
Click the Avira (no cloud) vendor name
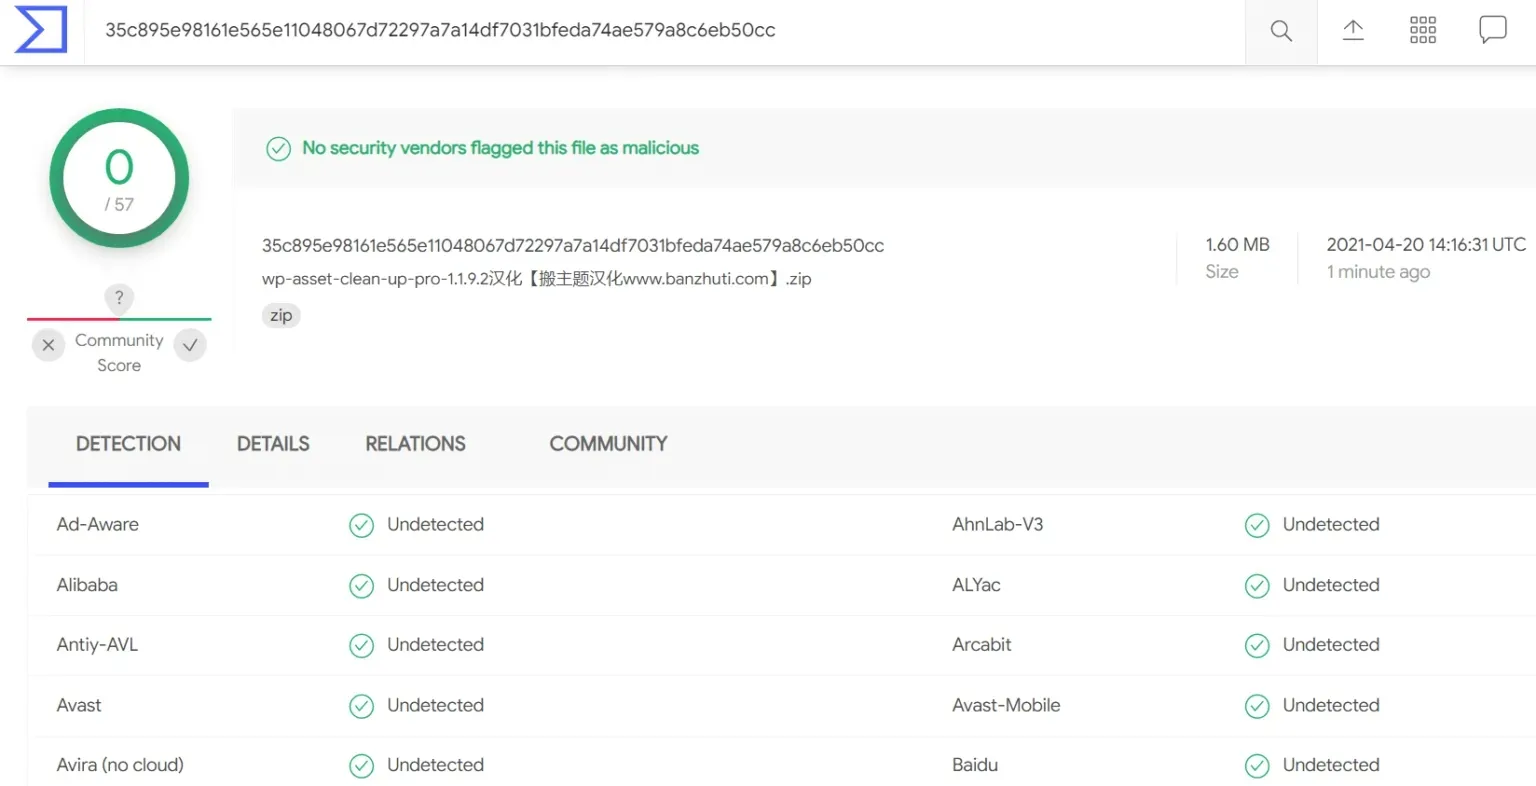click(120, 765)
